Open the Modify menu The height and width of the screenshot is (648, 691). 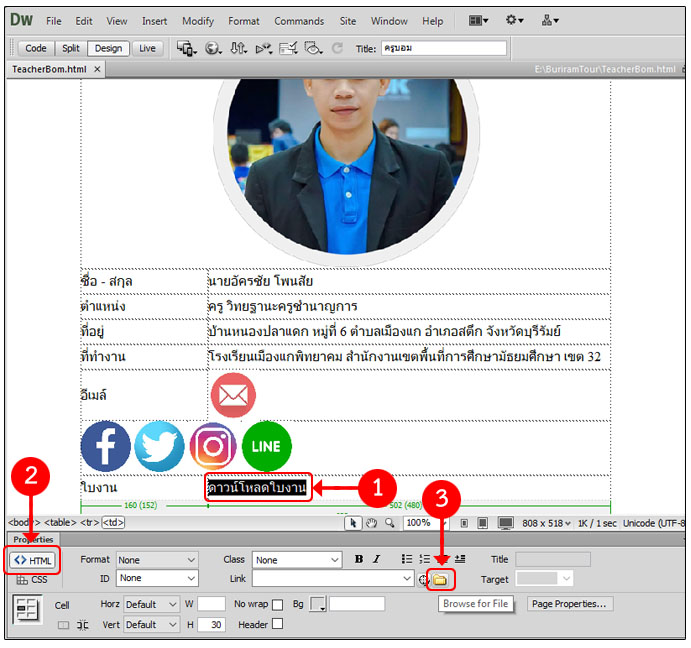198,21
